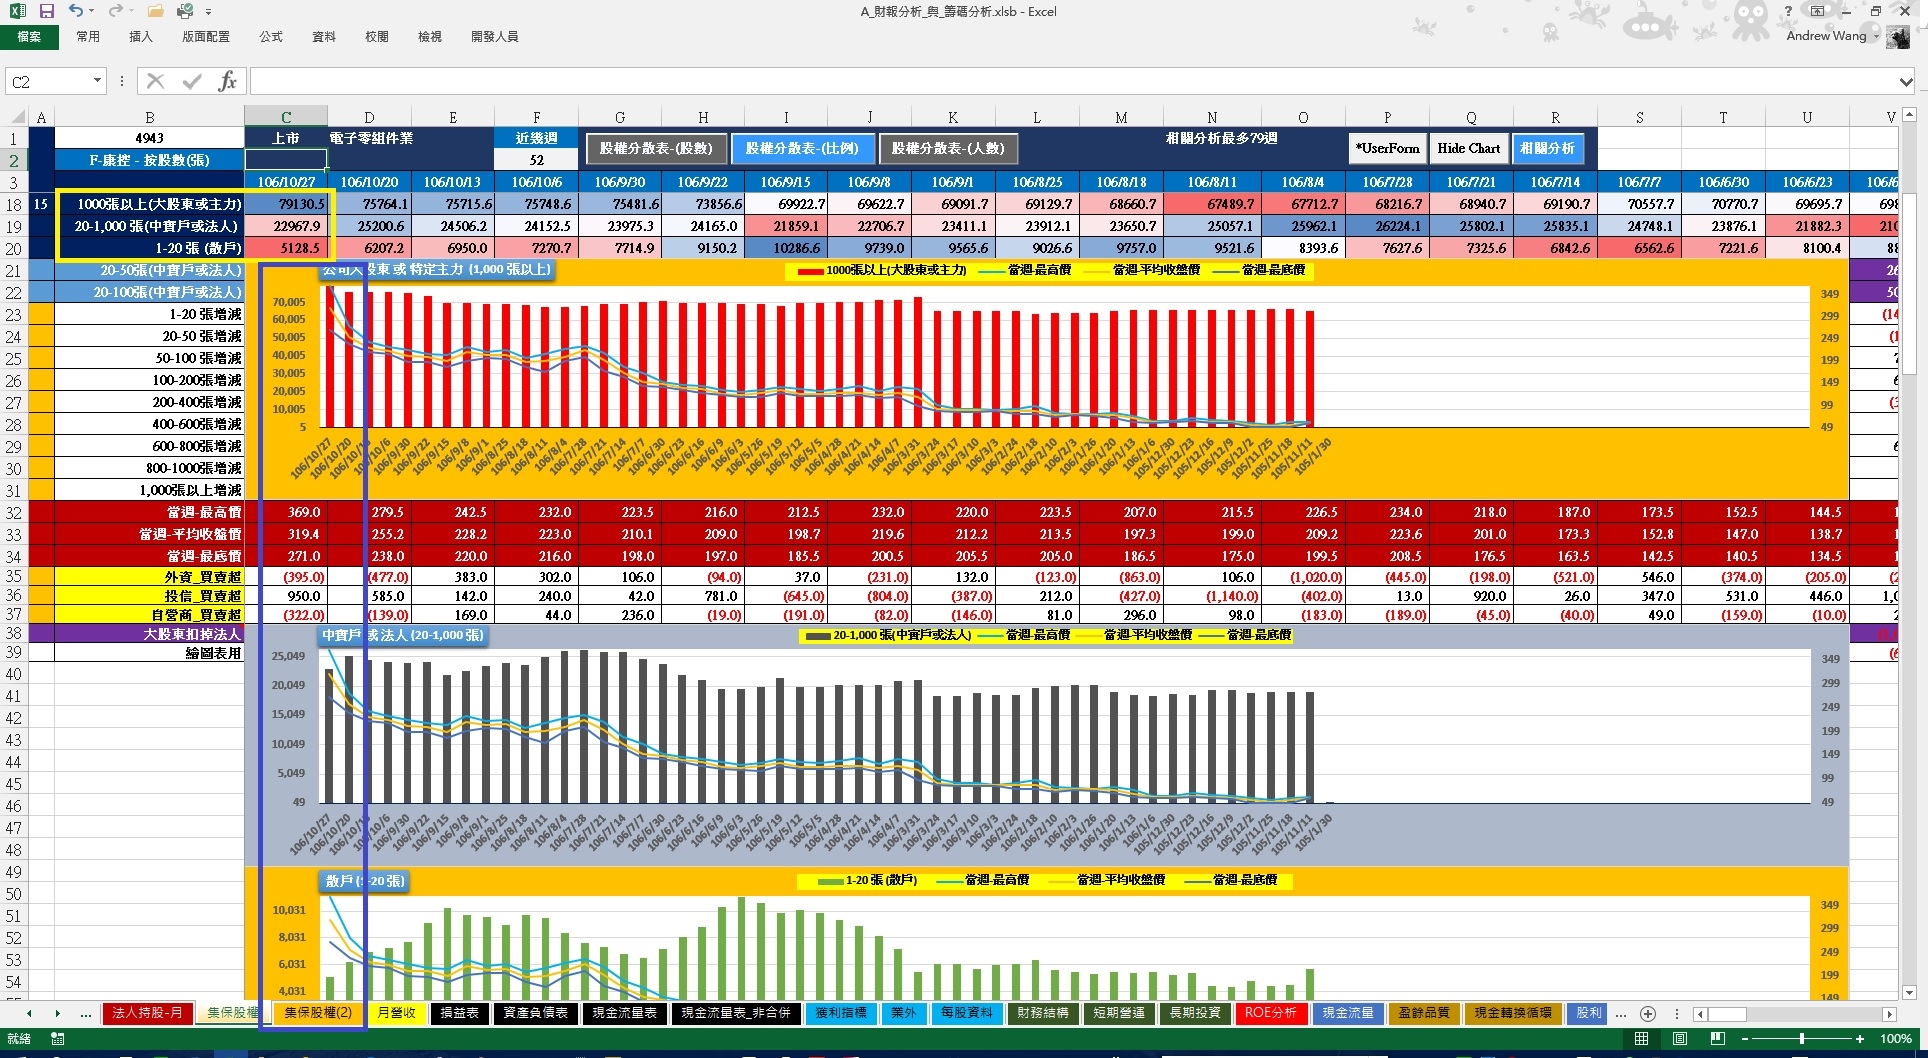Click Andrew Wang profile picture
Screen dimensions: 1928x1058
tap(1898, 37)
